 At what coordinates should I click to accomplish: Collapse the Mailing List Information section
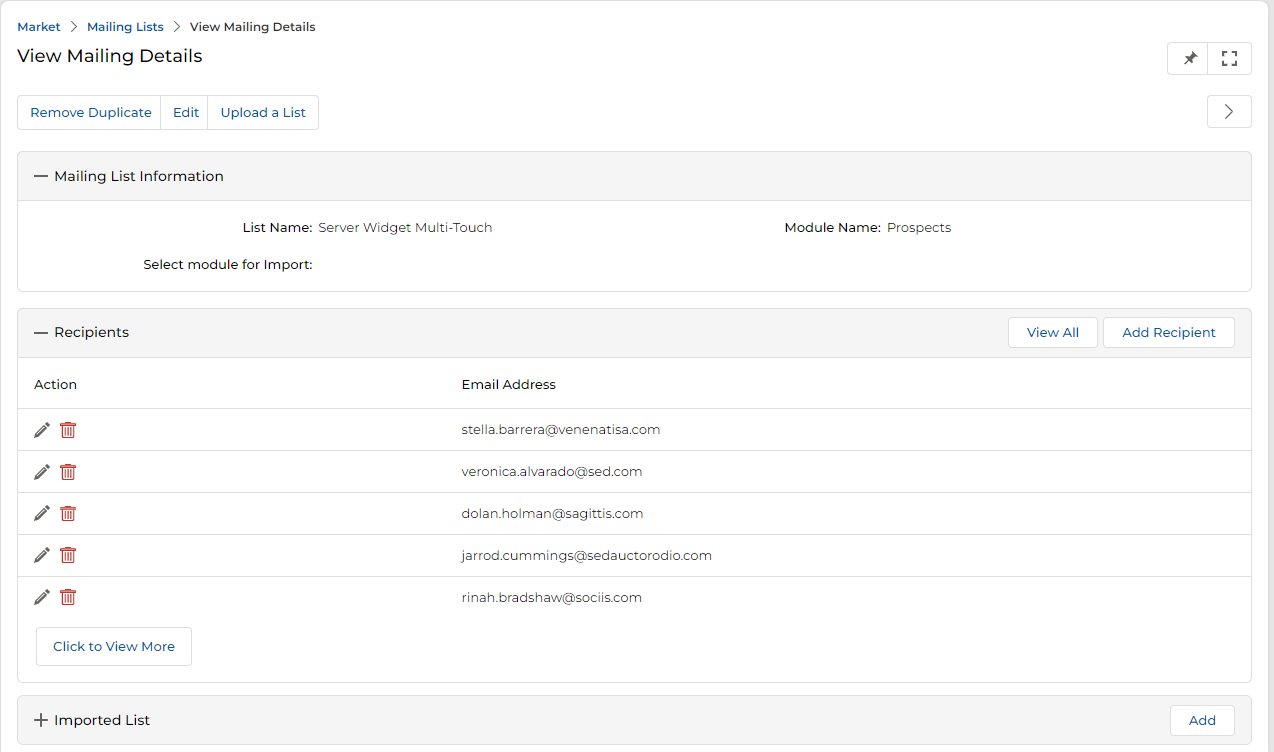[x=41, y=176]
